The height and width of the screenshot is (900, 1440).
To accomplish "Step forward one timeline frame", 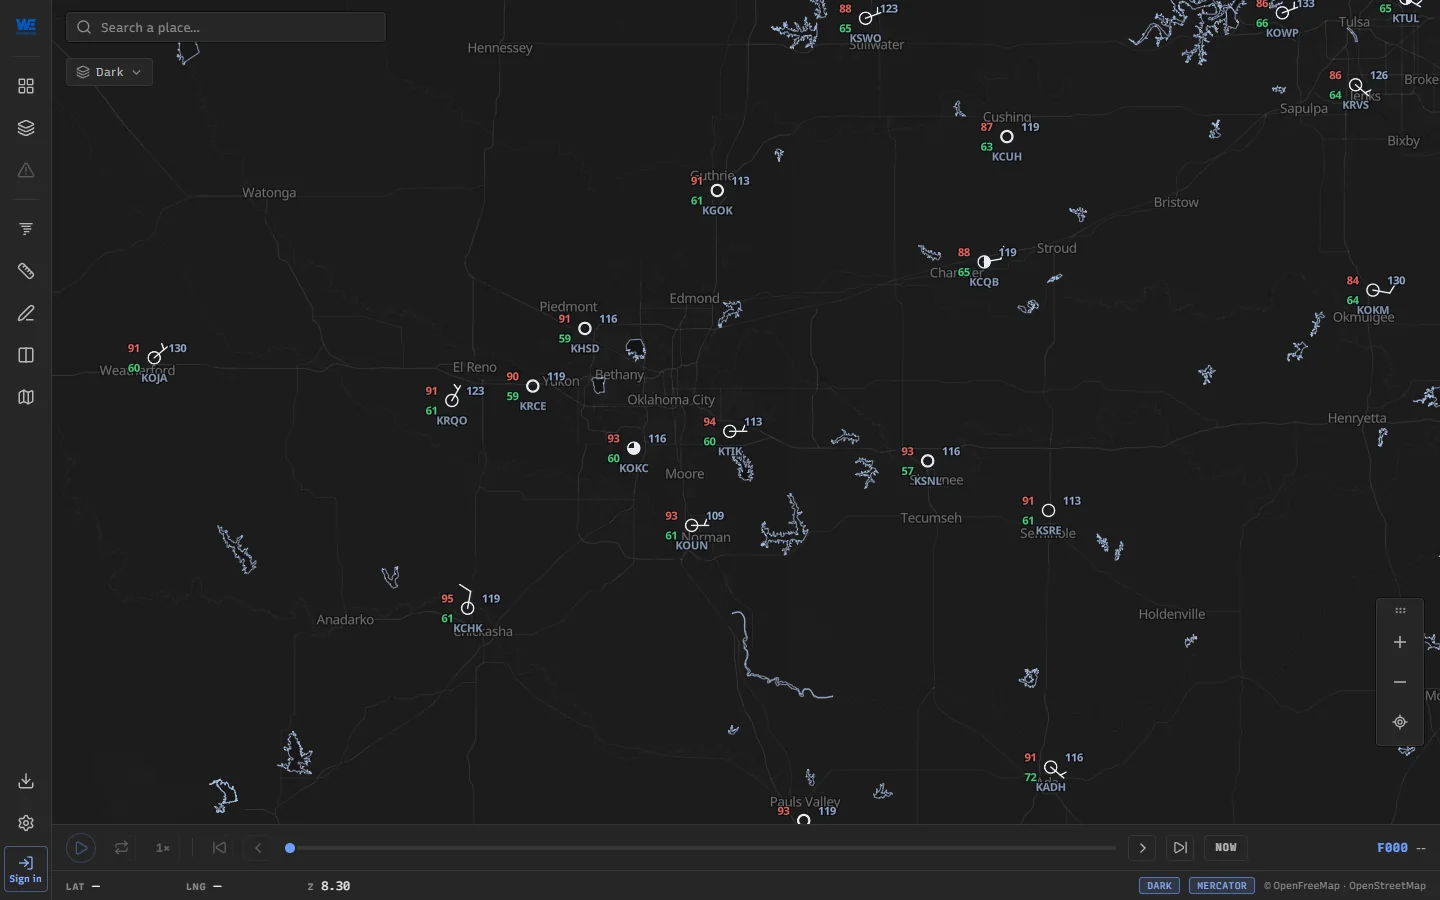I will click(1144, 848).
